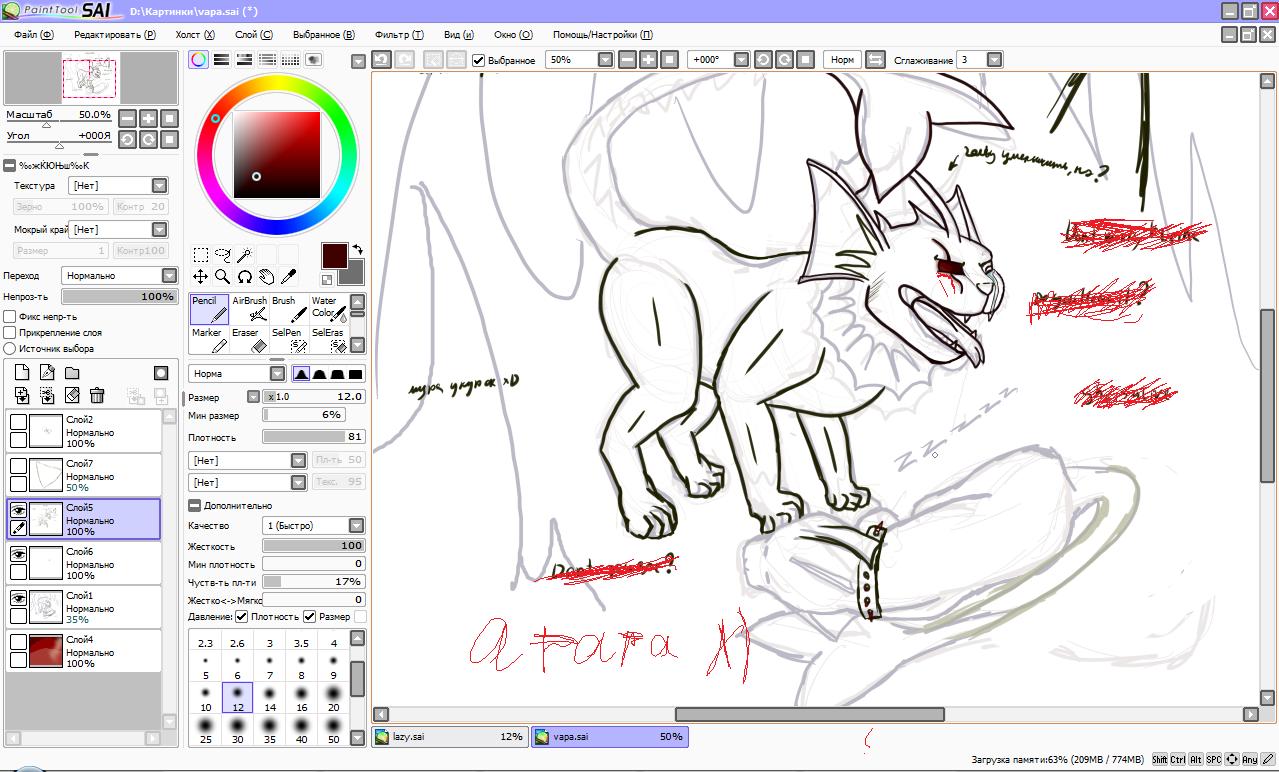1279x772 pixels.
Task: Enable Прикрепление слоя checkbox
Action: pos(10,333)
